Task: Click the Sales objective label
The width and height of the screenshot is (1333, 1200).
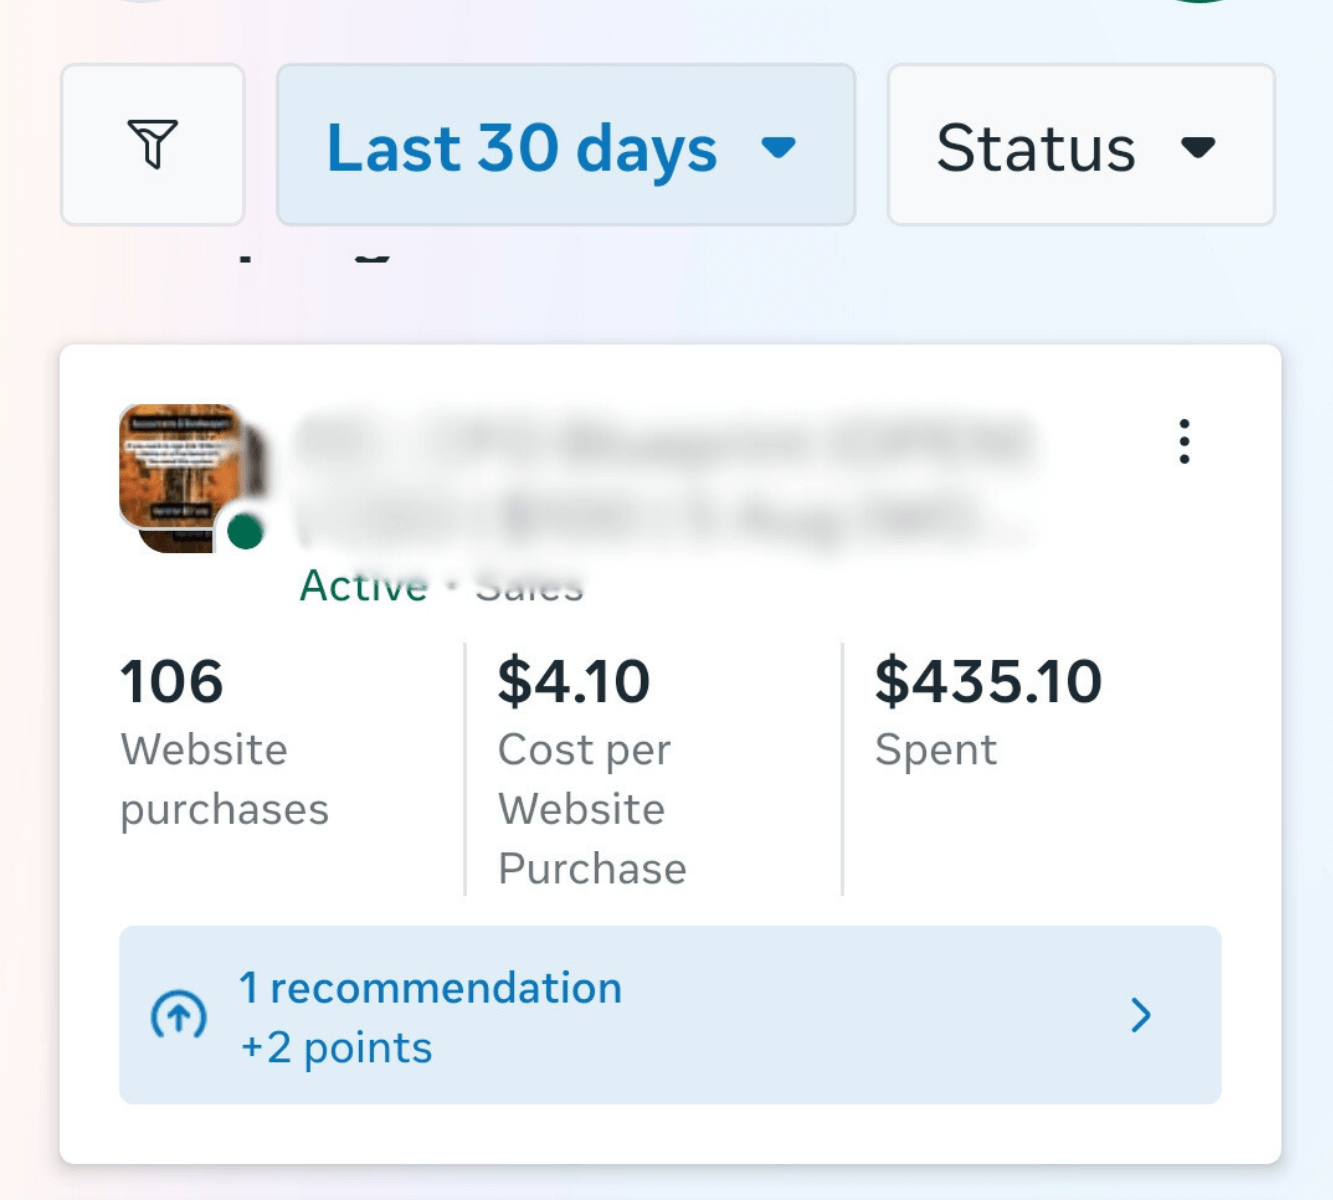Action: 529,588
